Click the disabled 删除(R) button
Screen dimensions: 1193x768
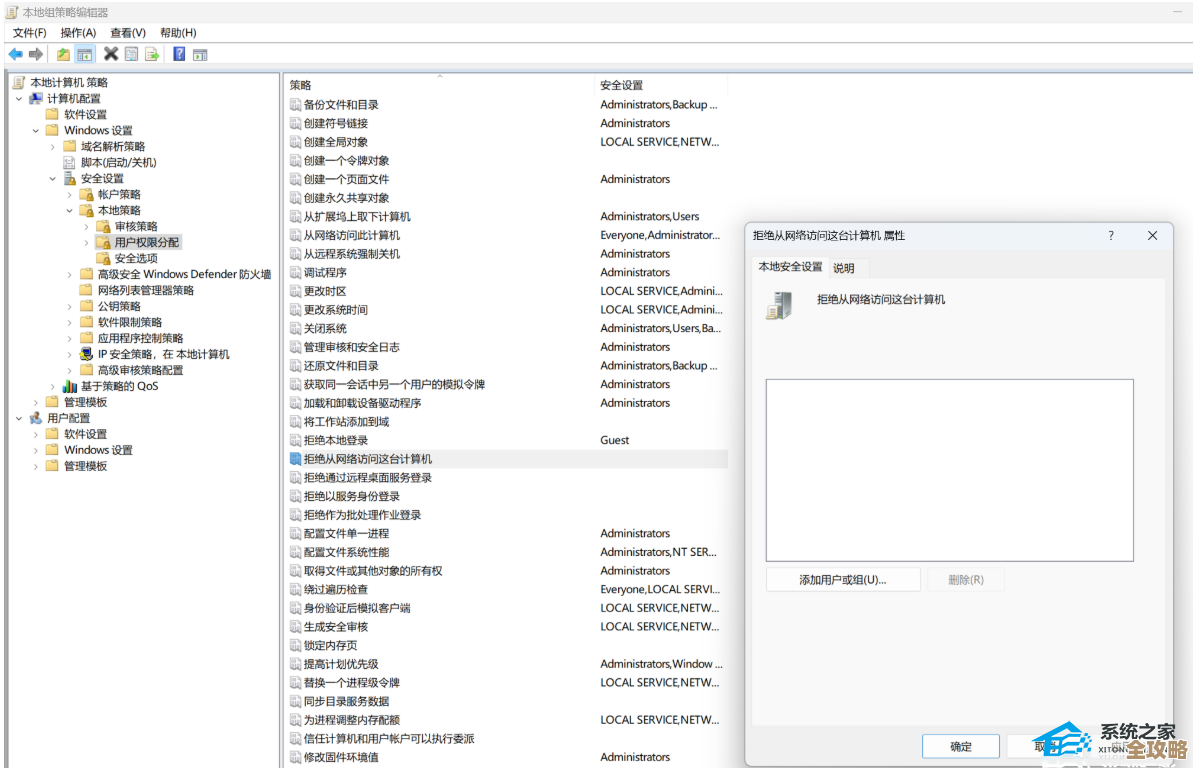click(x=965, y=579)
